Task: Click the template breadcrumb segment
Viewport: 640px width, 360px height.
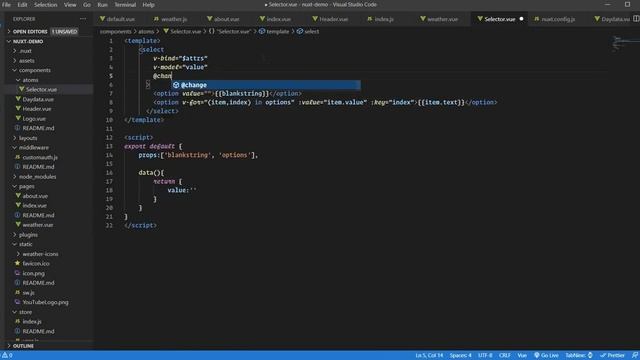Action: coord(278,31)
